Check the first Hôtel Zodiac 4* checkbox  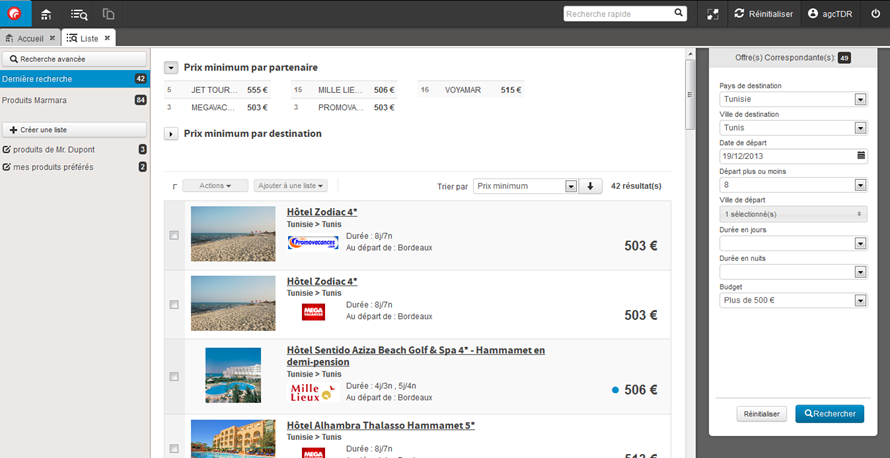174,236
